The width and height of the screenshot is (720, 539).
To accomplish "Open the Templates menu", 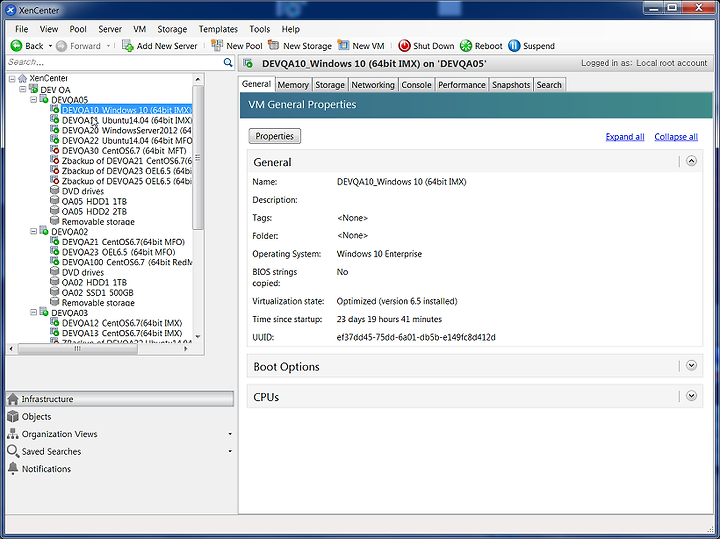I will [218, 29].
